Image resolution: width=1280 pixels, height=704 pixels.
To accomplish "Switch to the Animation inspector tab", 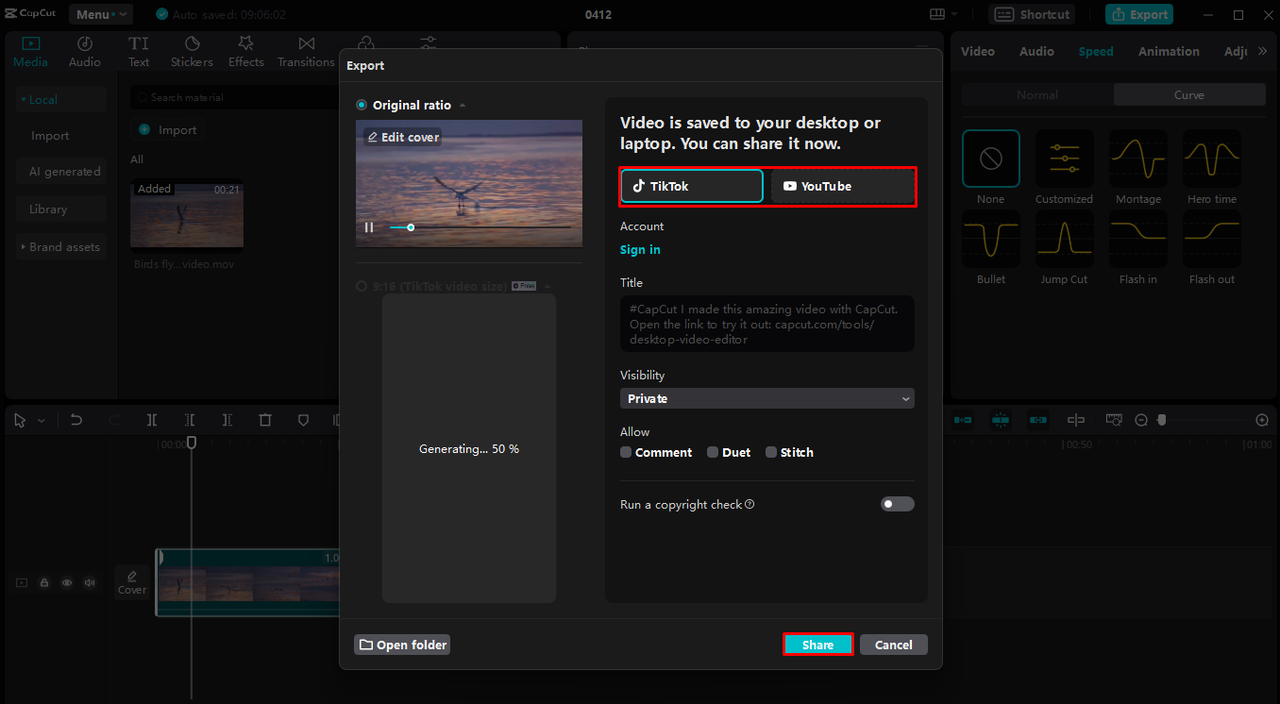I will (x=1168, y=51).
